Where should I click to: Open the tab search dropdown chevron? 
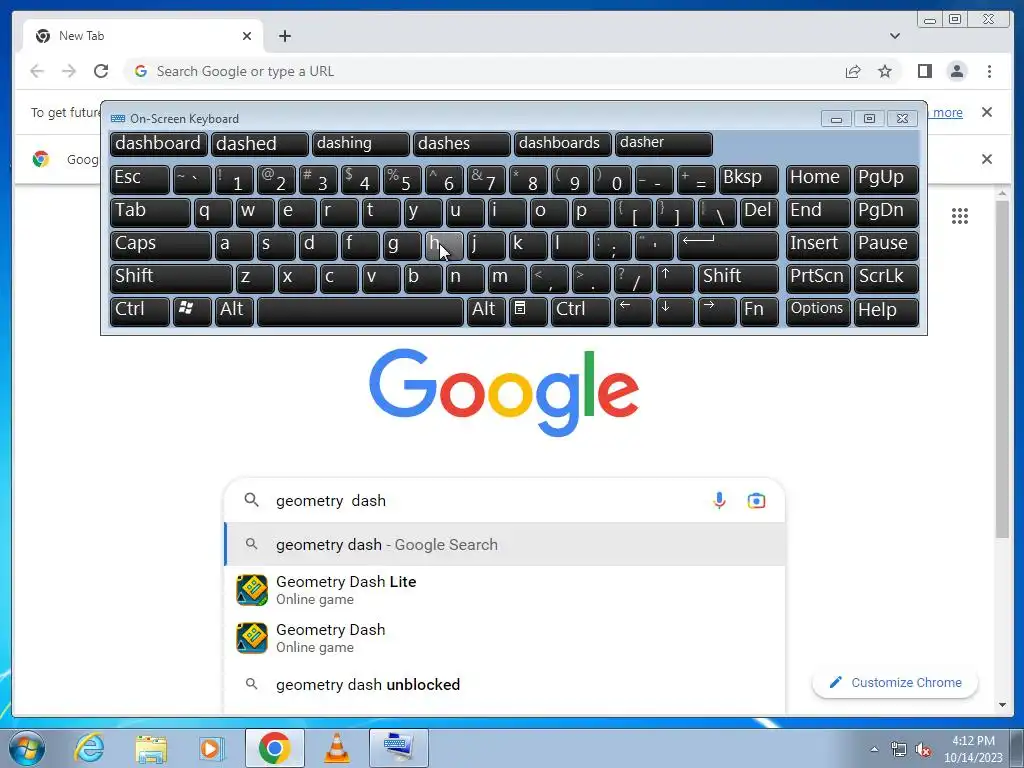(x=895, y=36)
